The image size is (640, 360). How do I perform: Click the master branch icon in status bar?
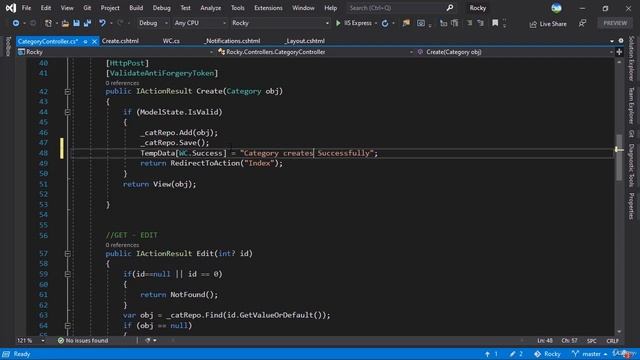(575, 354)
